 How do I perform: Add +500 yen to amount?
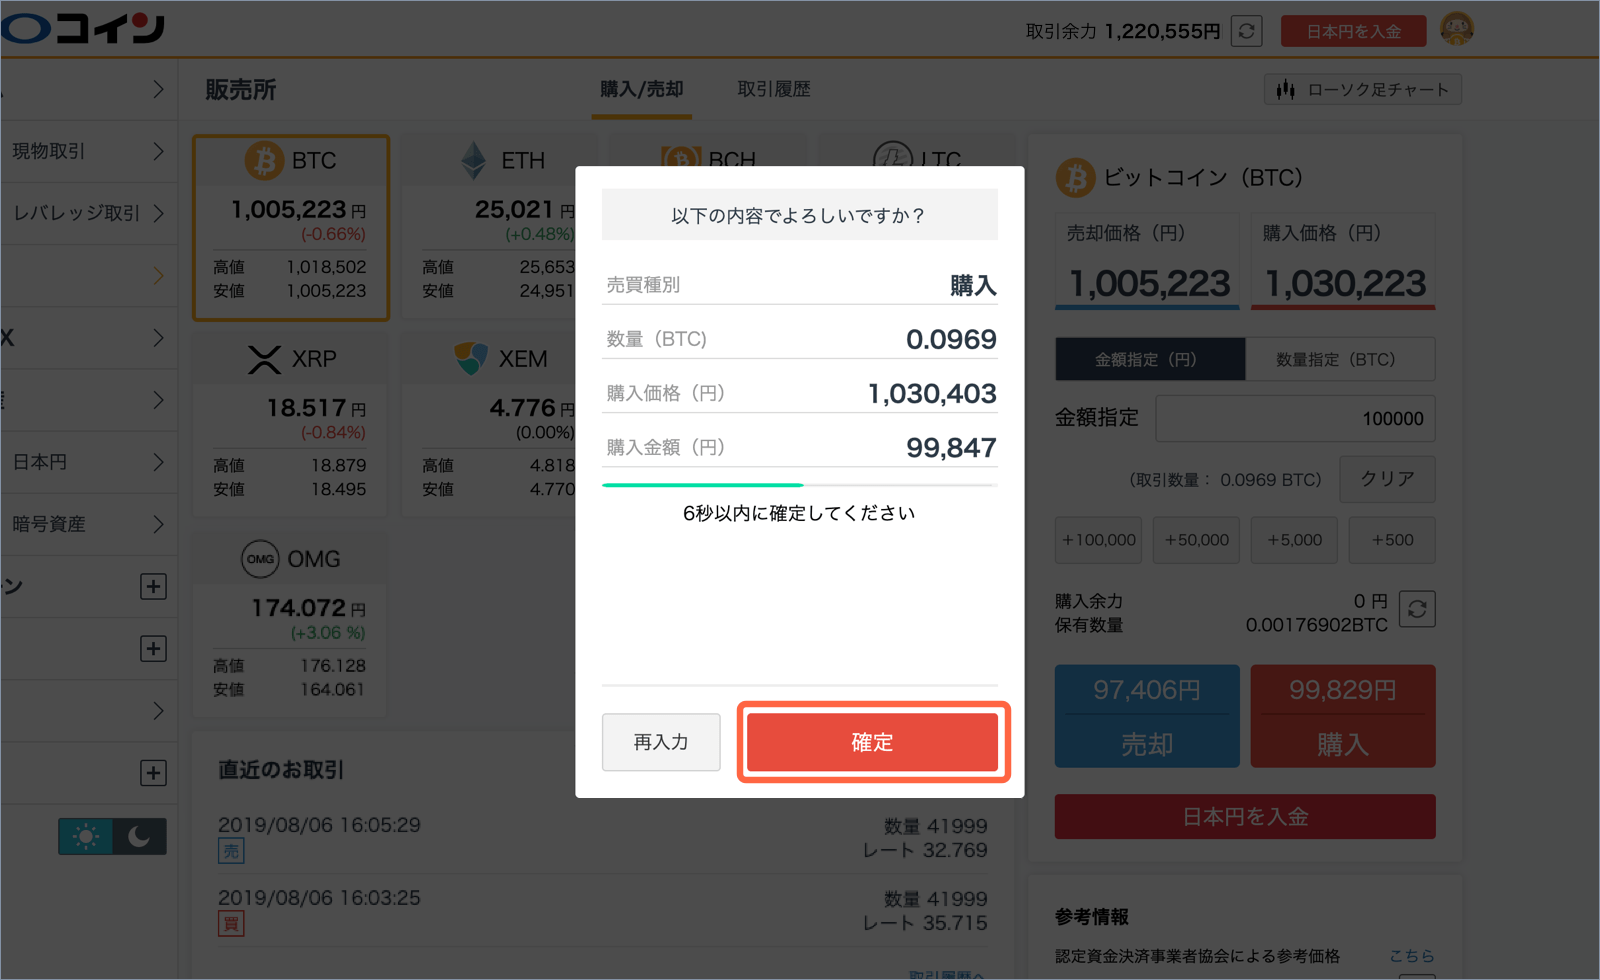tap(1392, 540)
